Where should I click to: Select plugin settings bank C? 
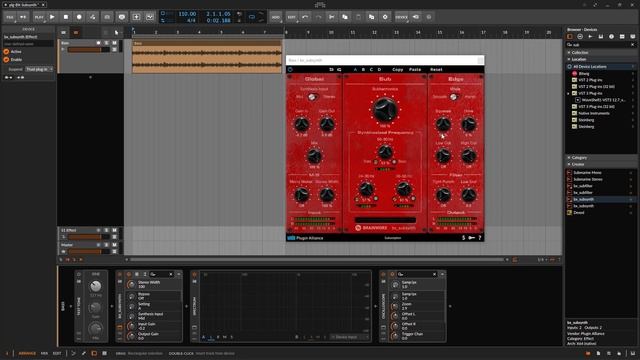pos(371,69)
